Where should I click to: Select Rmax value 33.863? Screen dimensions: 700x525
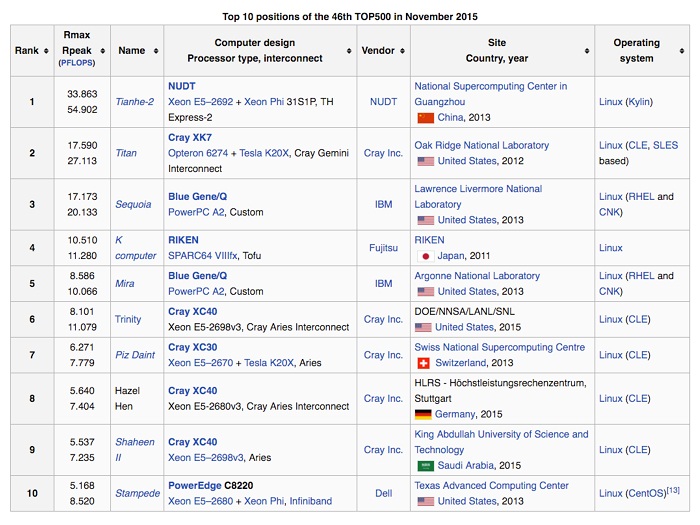pos(82,94)
